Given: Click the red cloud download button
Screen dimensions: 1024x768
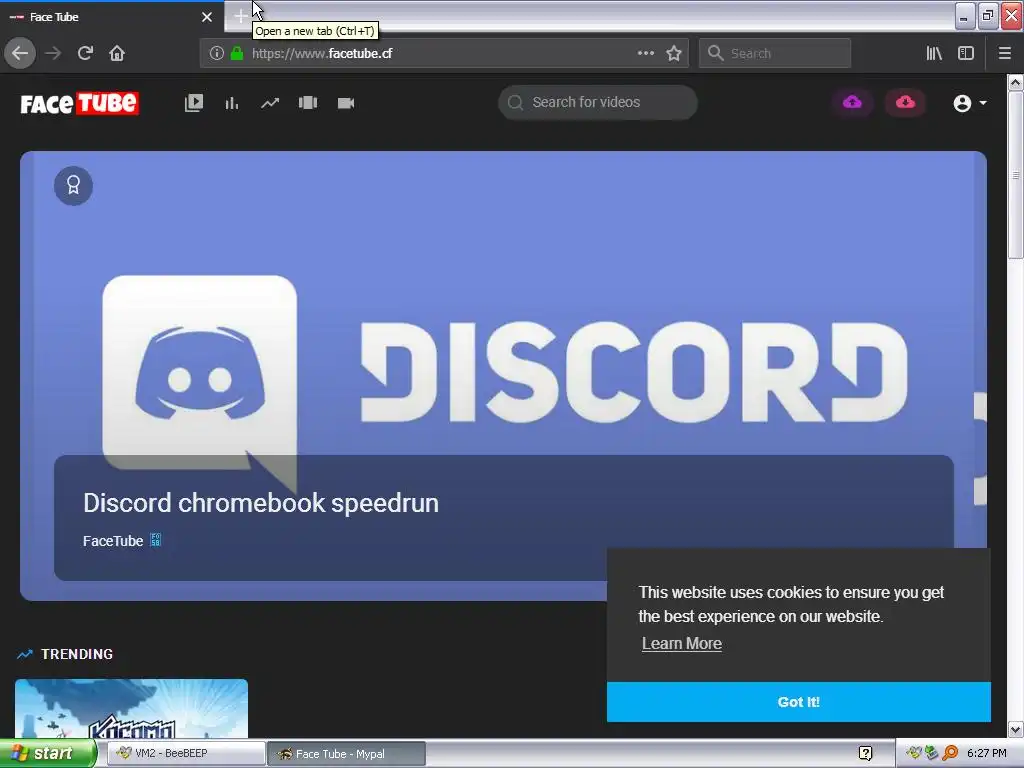Looking at the screenshot, I should [x=905, y=103].
